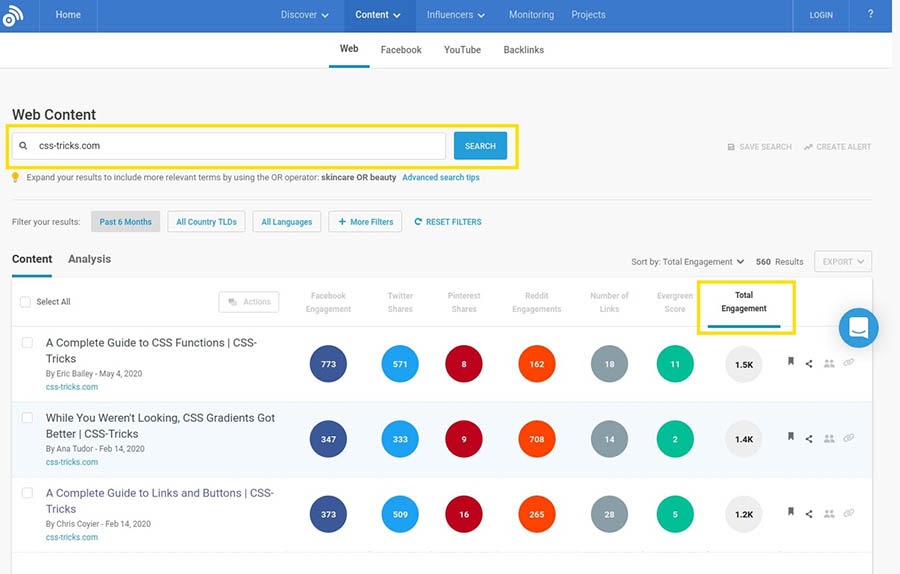Open the Export dropdown
The height and width of the screenshot is (574, 900).
pyautogui.click(x=842, y=262)
